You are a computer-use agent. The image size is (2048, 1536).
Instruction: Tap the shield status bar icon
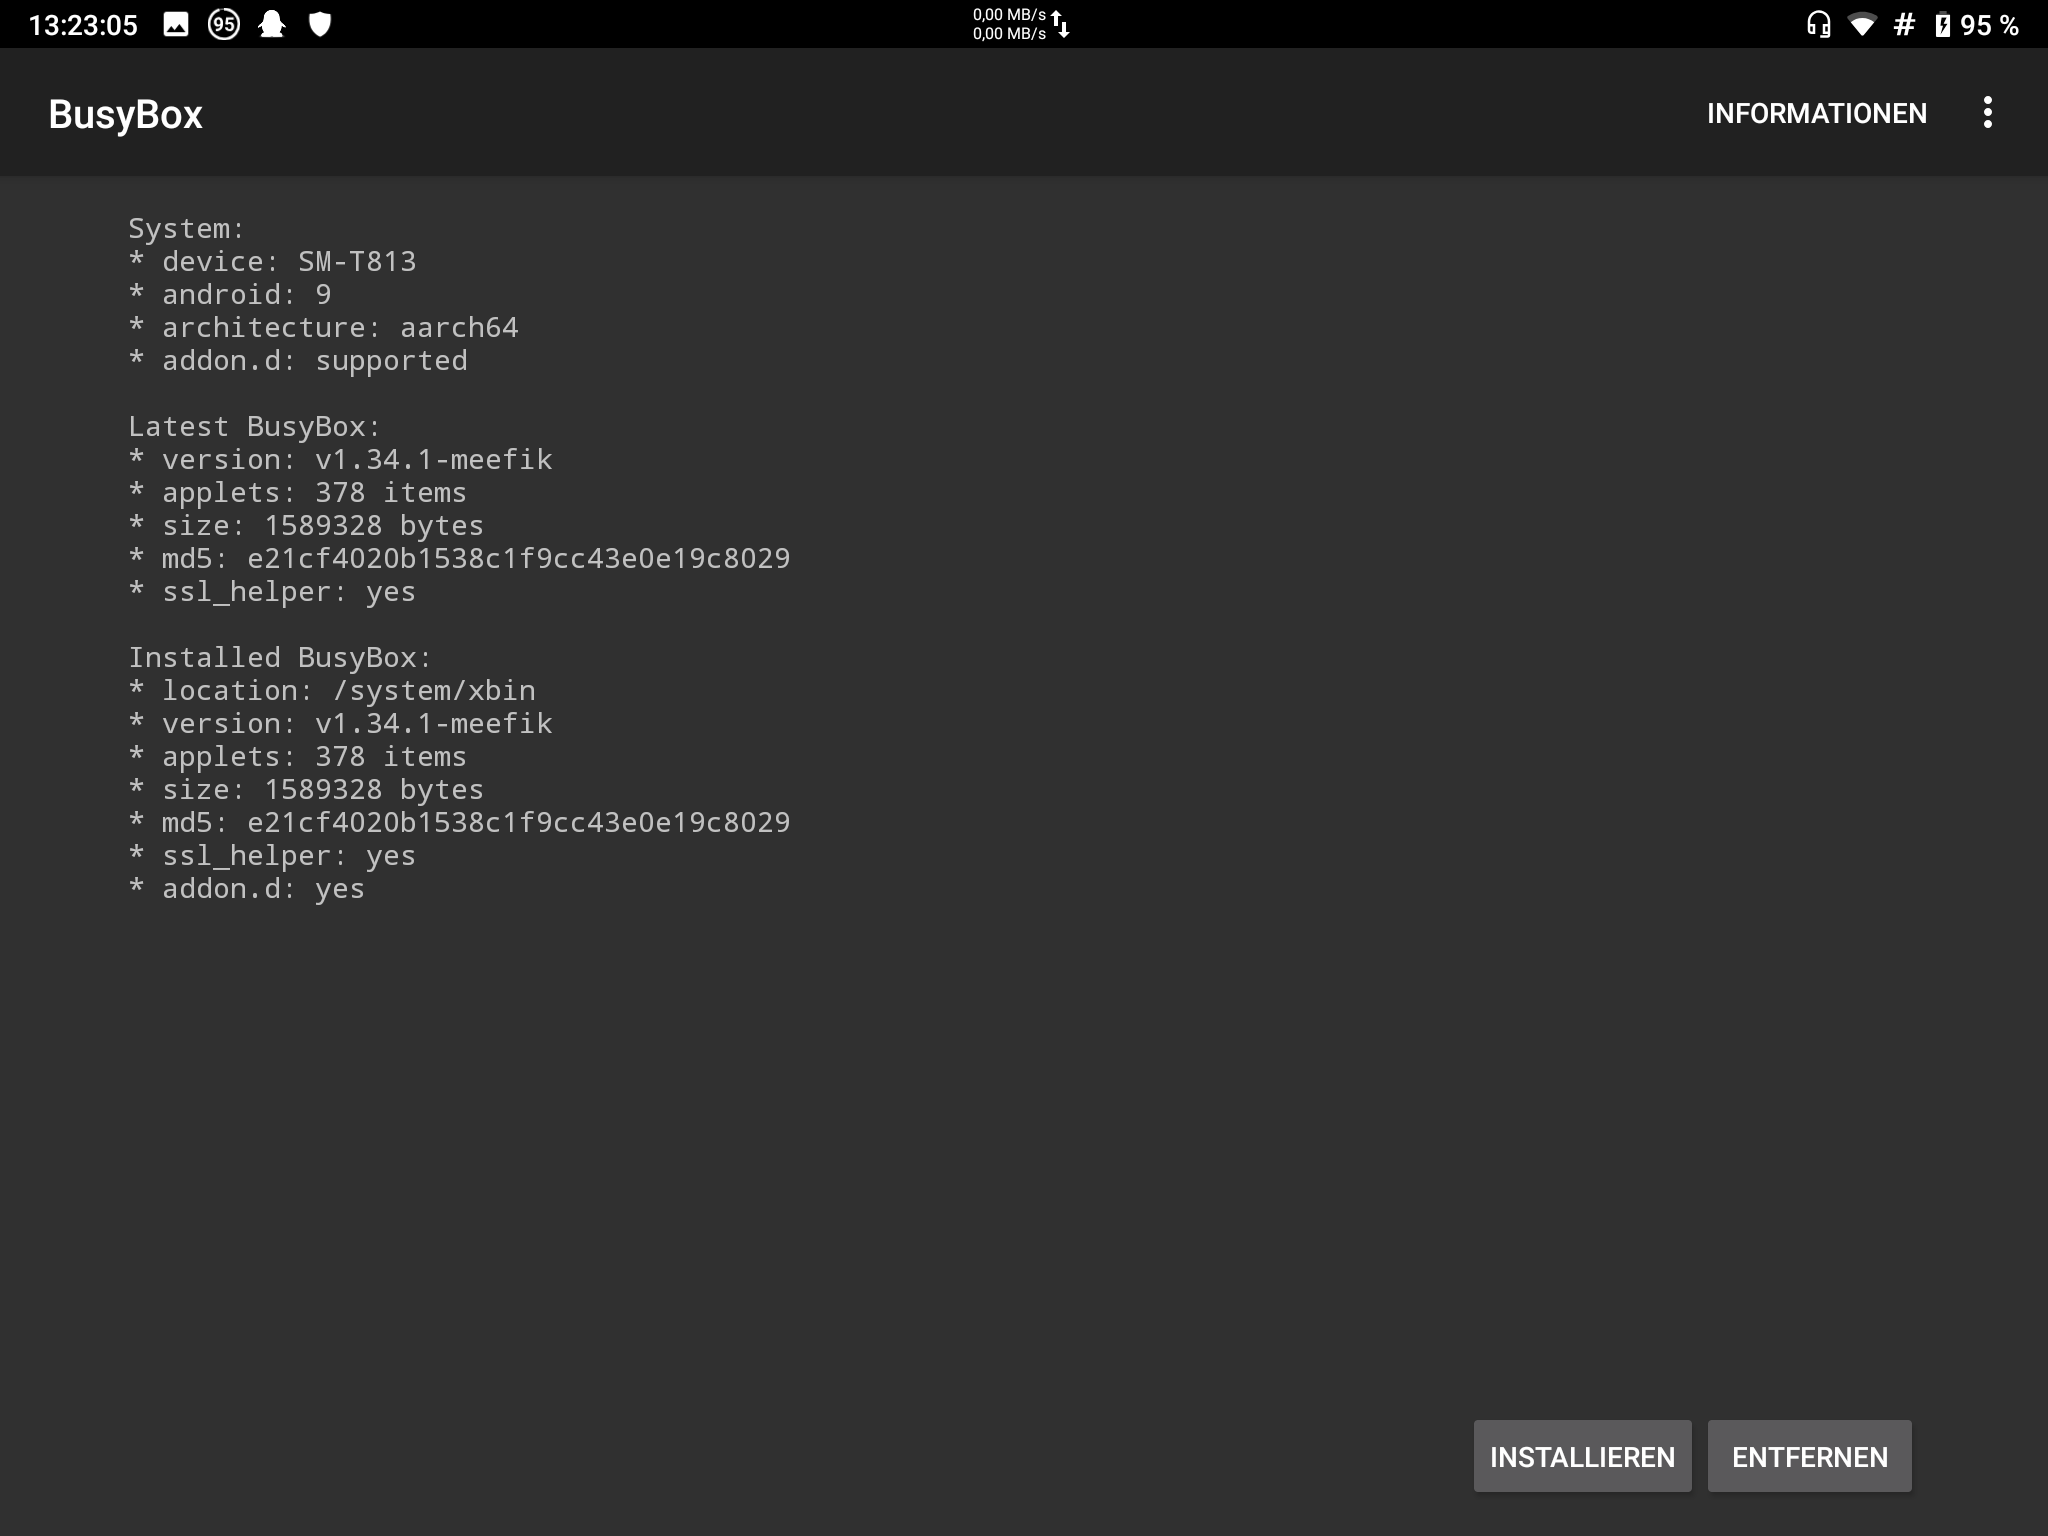click(x=318, y=24)
